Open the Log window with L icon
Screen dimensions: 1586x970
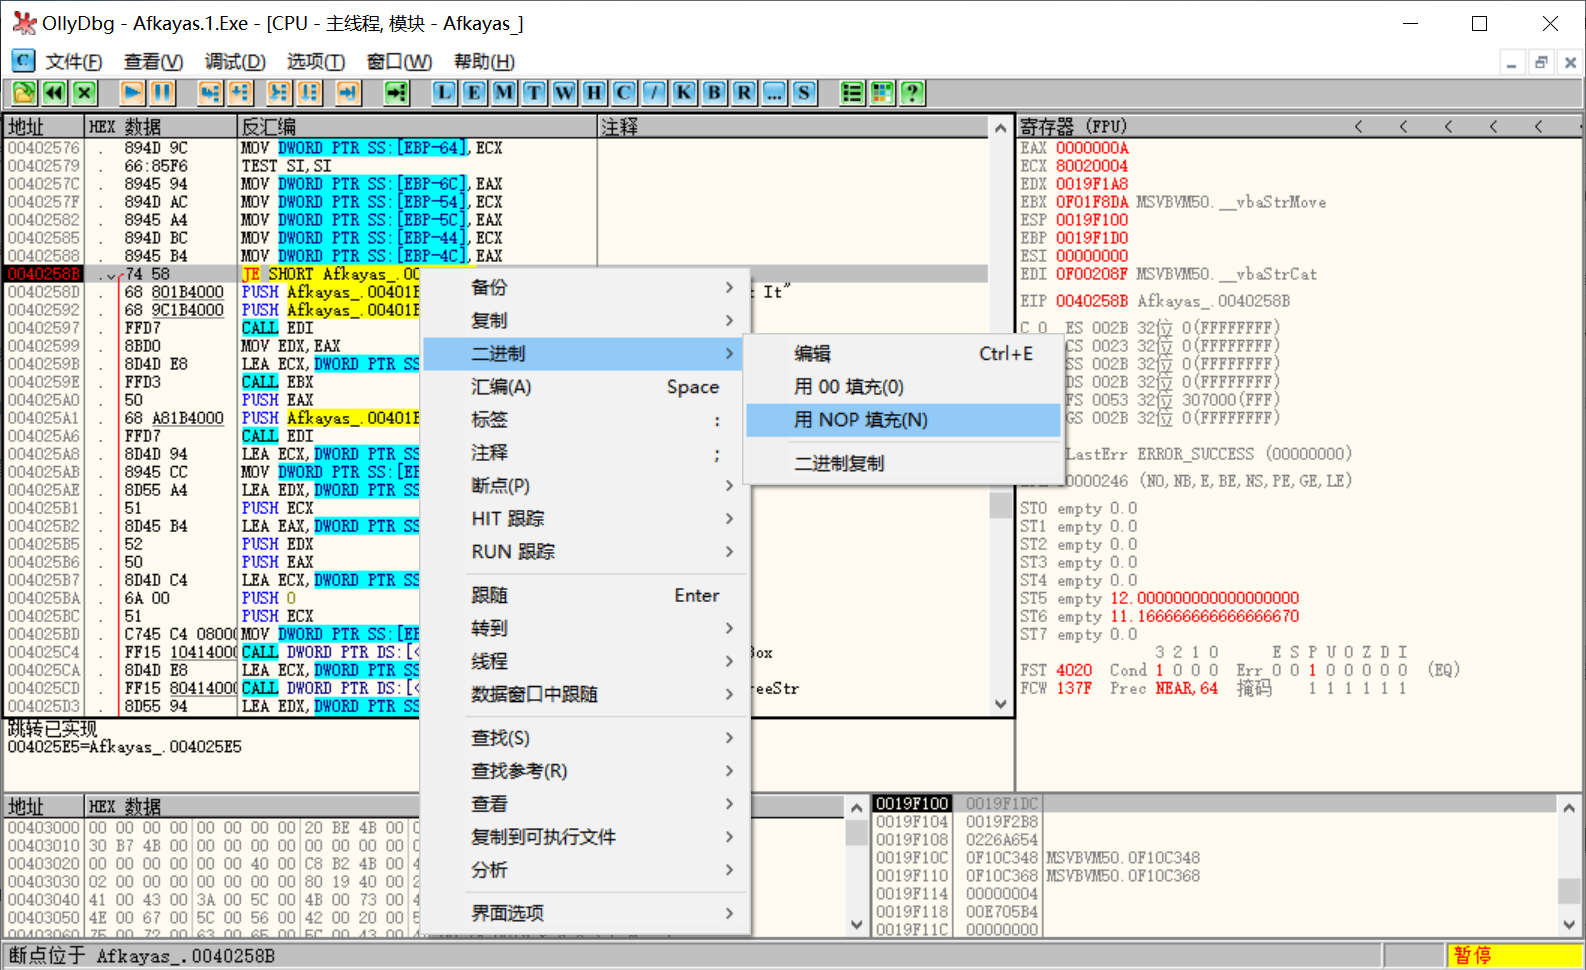[x=444, y=93]
